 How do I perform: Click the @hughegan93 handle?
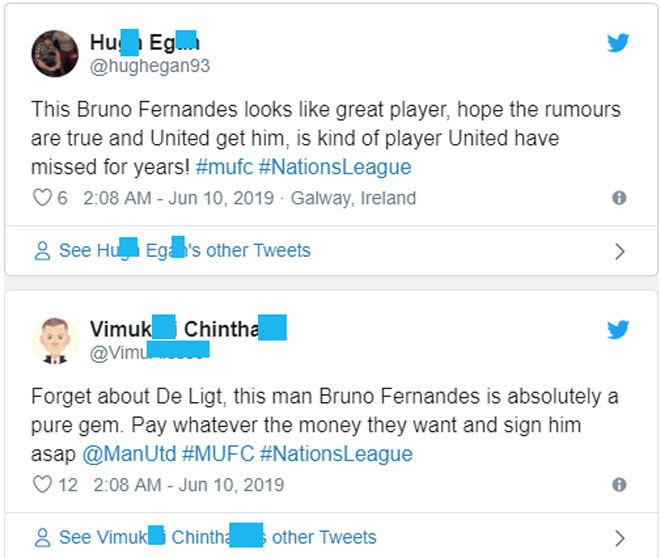150,66
